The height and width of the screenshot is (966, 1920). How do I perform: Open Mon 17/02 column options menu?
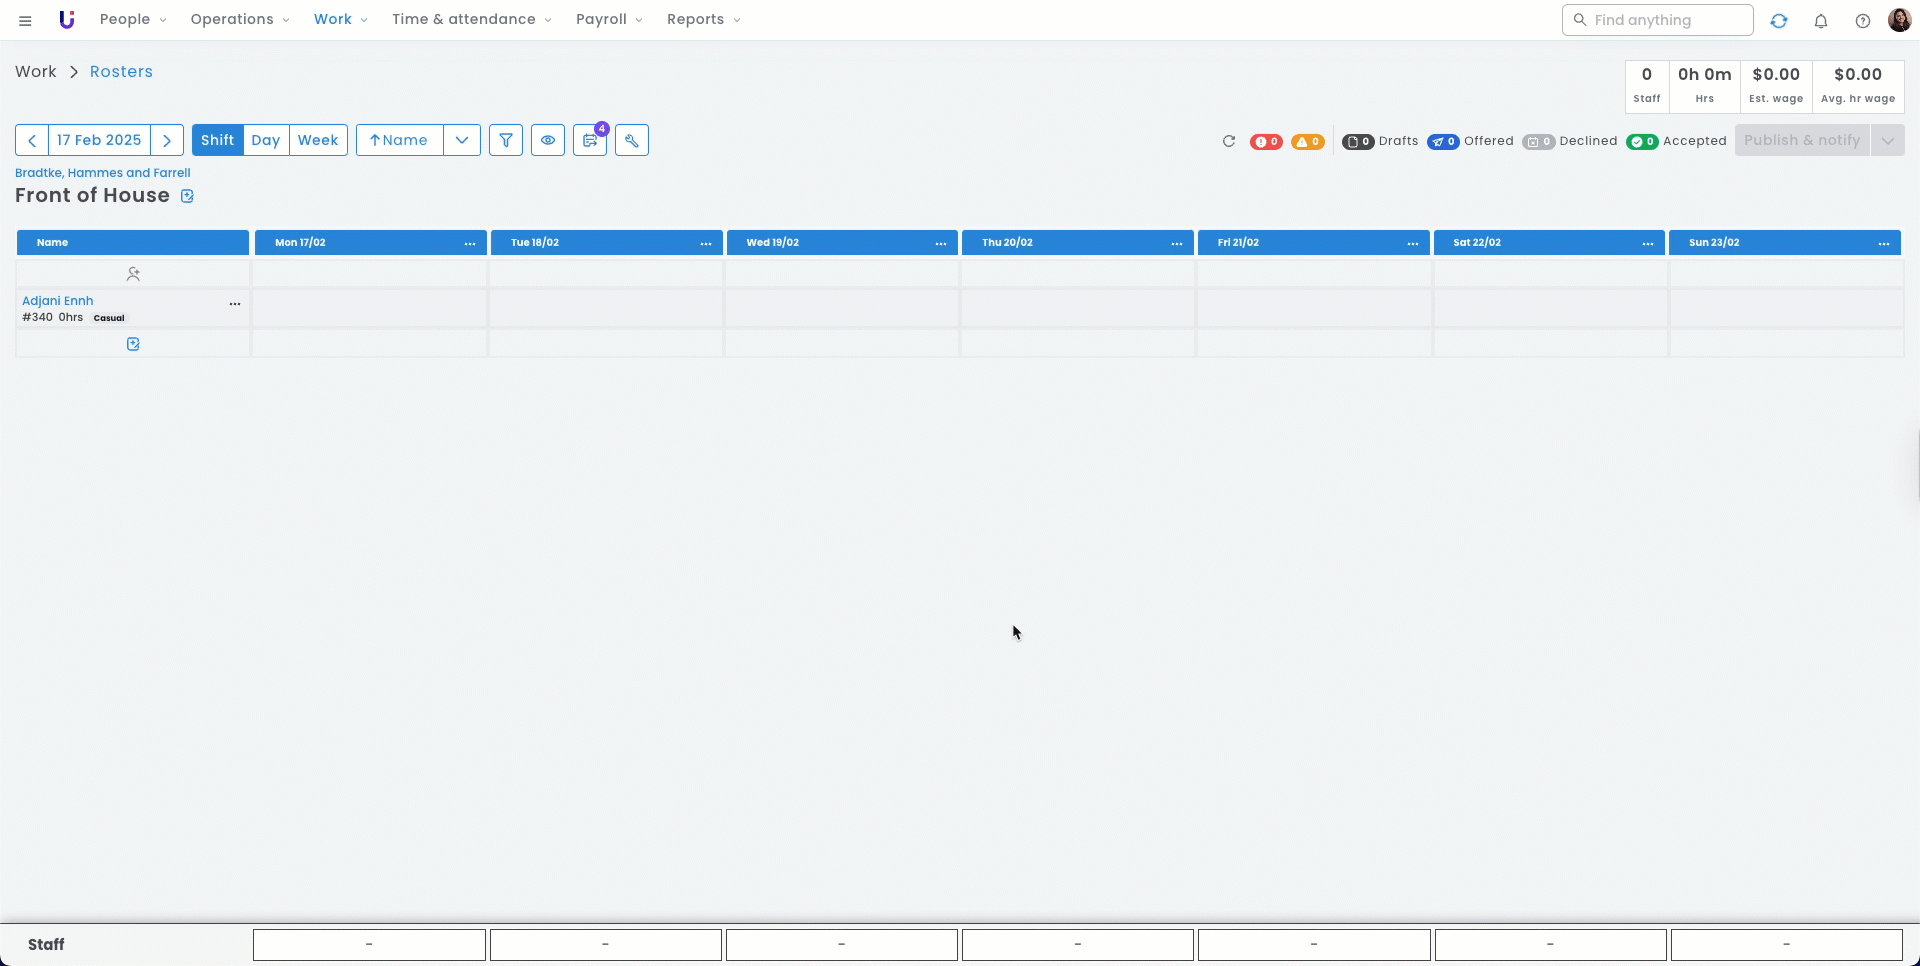click(x=470, y=243)
